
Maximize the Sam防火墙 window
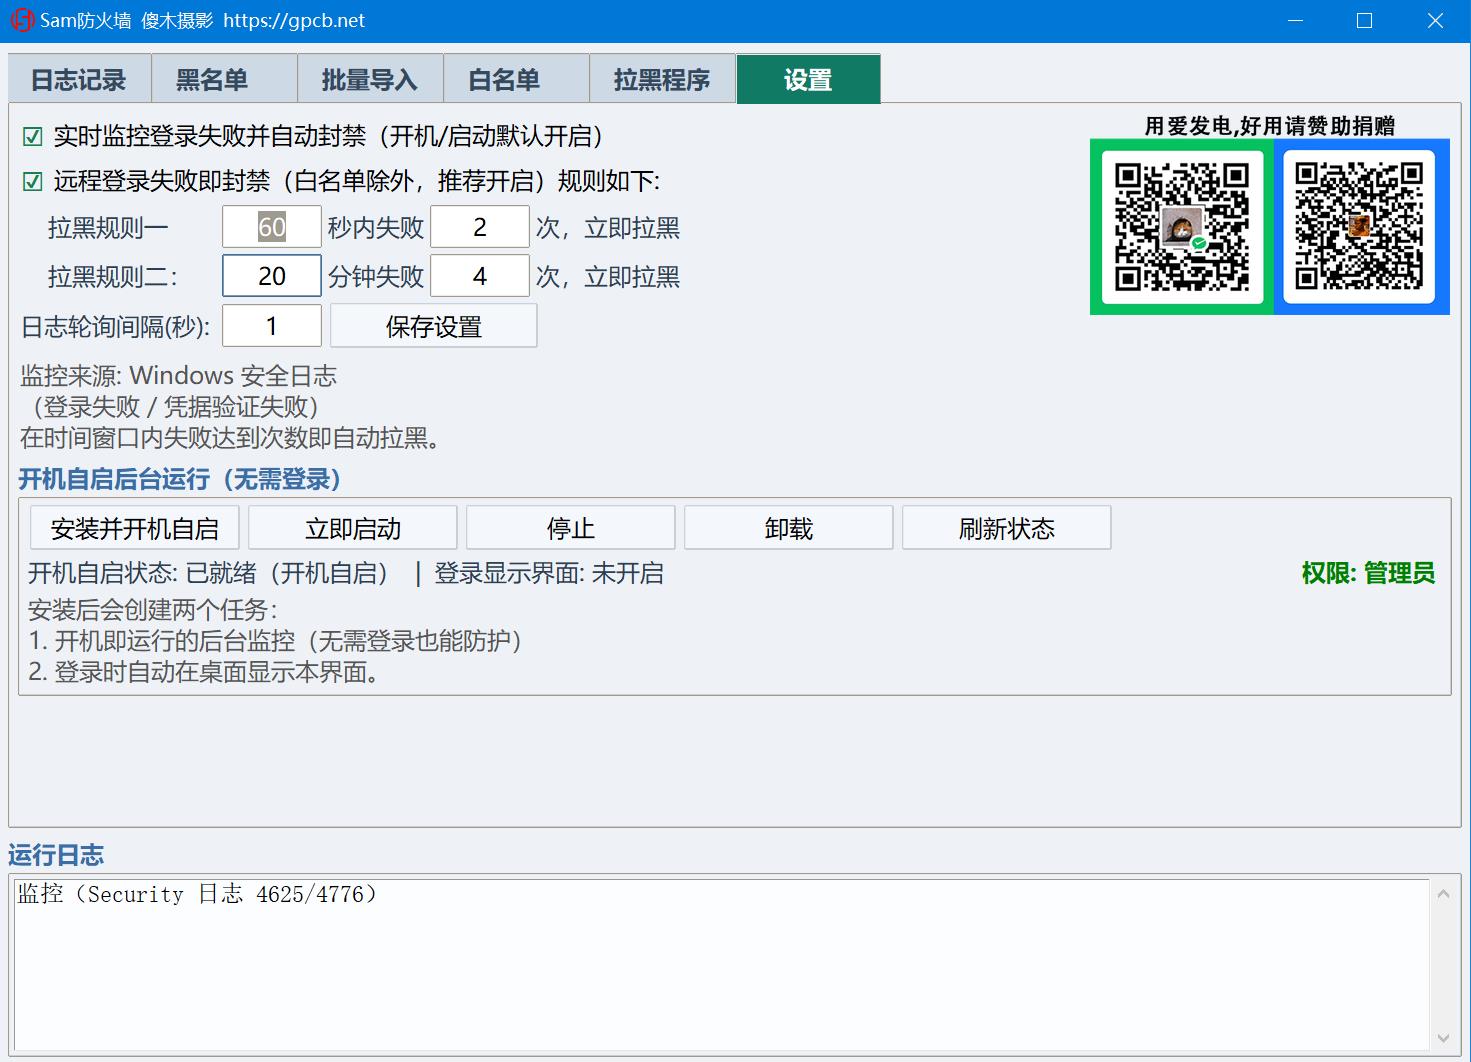pyautogui.click(x=1364, y=20)
